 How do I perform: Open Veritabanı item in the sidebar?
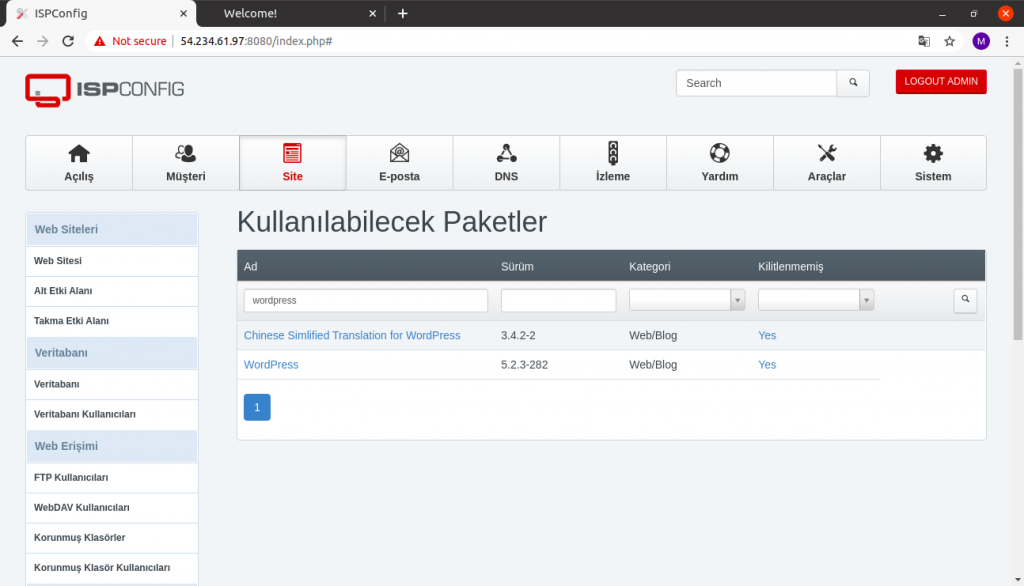pos(112,384)
